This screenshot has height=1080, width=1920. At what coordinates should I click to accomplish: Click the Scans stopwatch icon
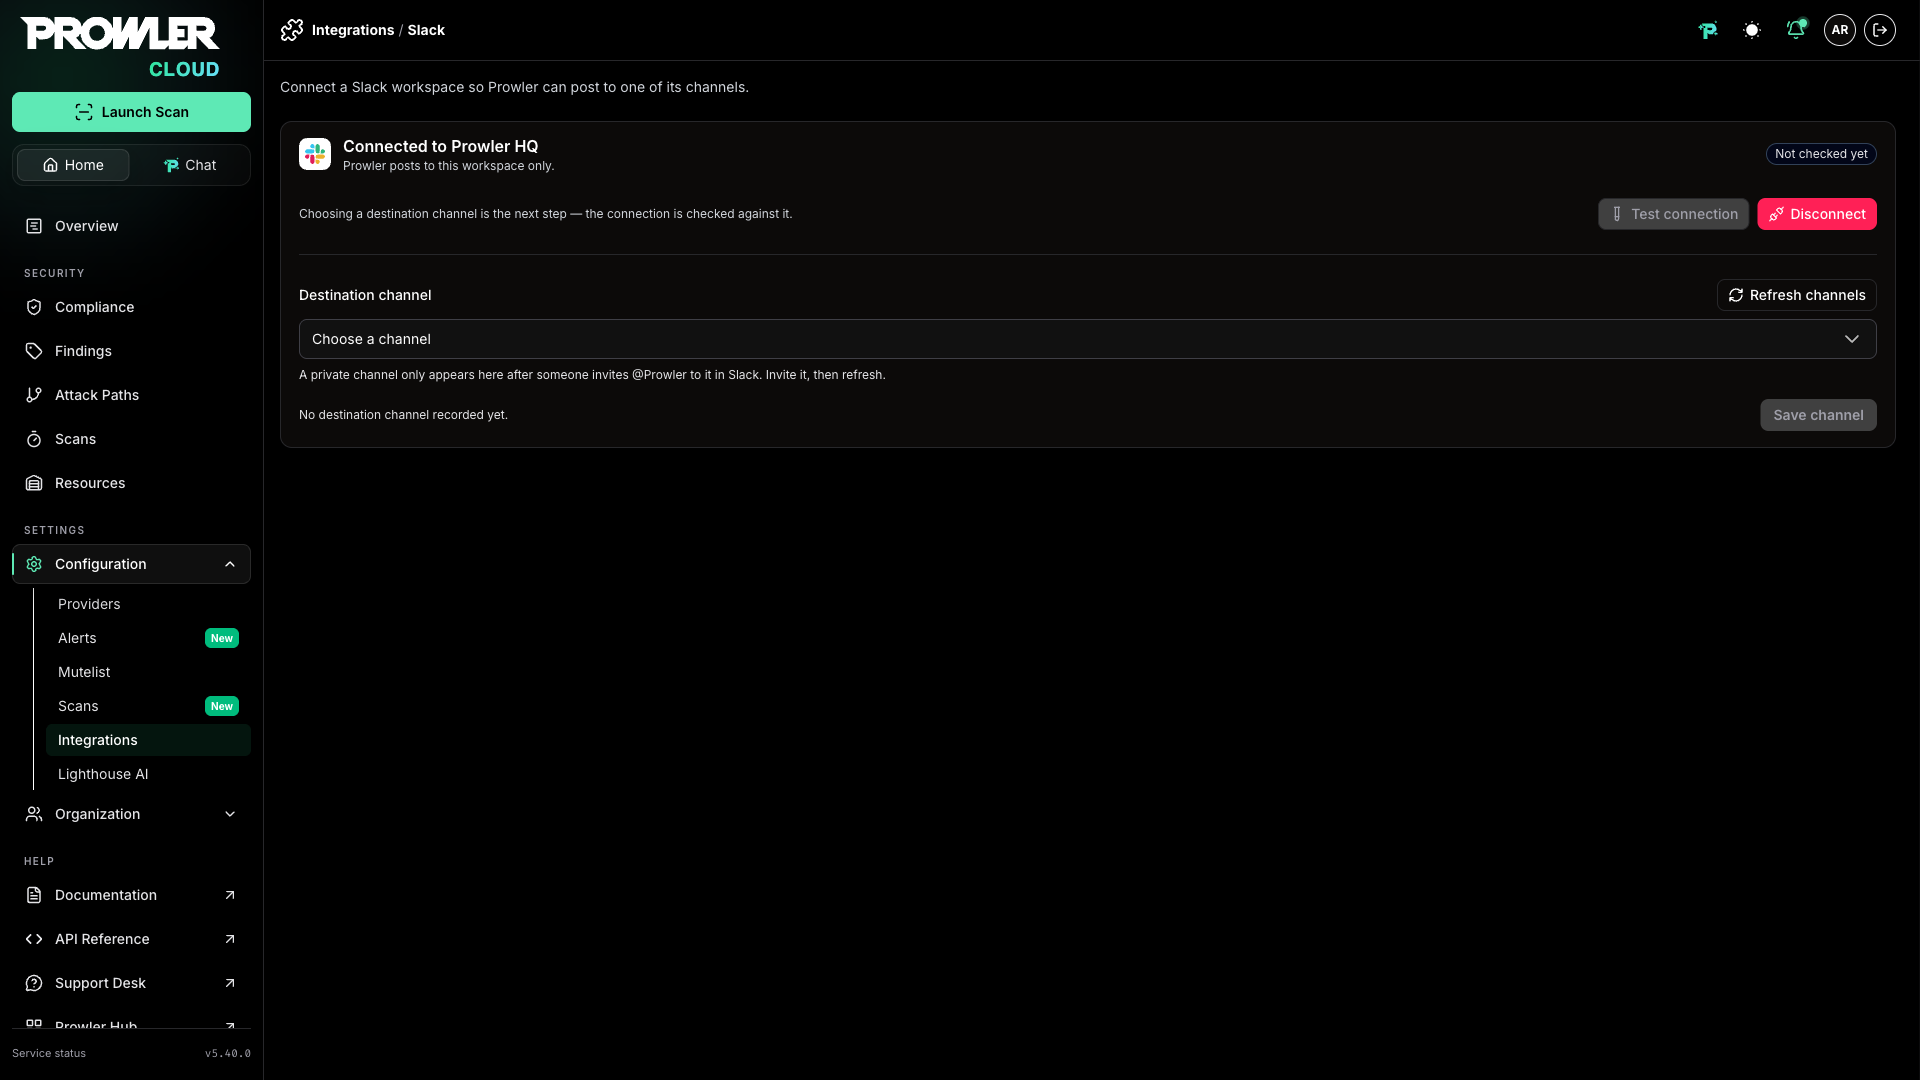34,439
